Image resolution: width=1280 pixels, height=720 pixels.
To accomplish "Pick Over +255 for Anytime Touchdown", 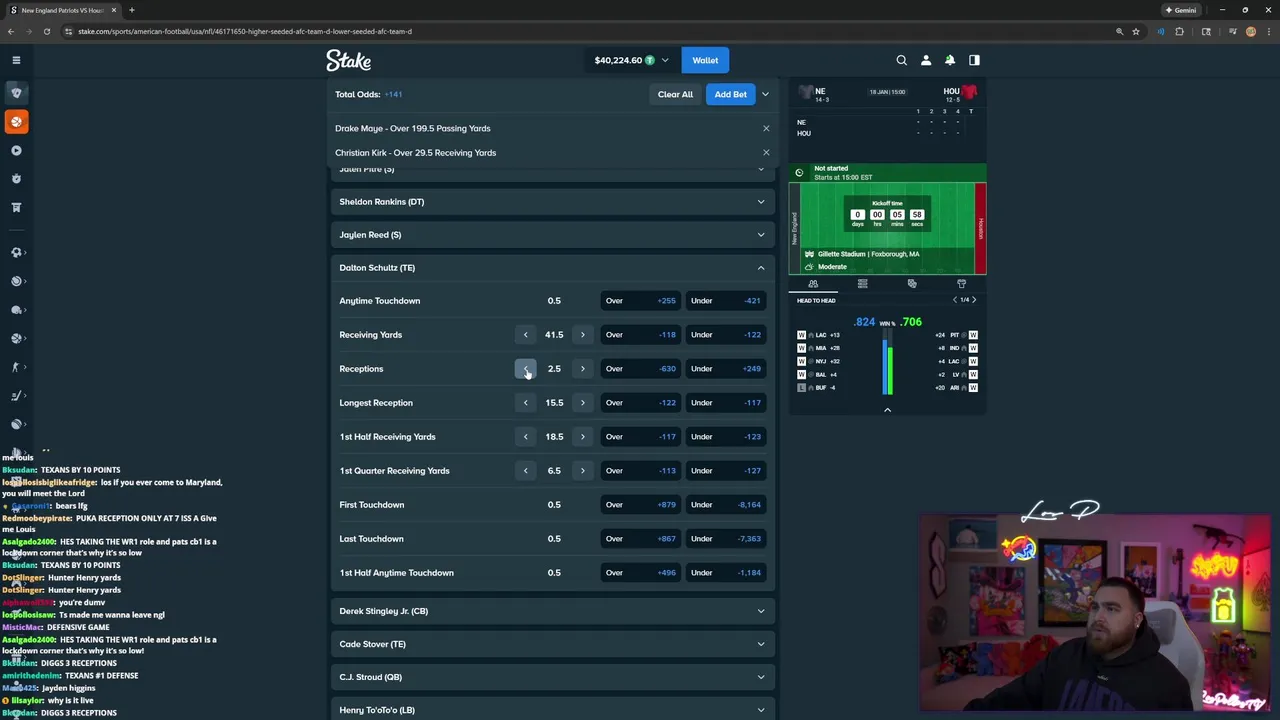I will 640,301.
